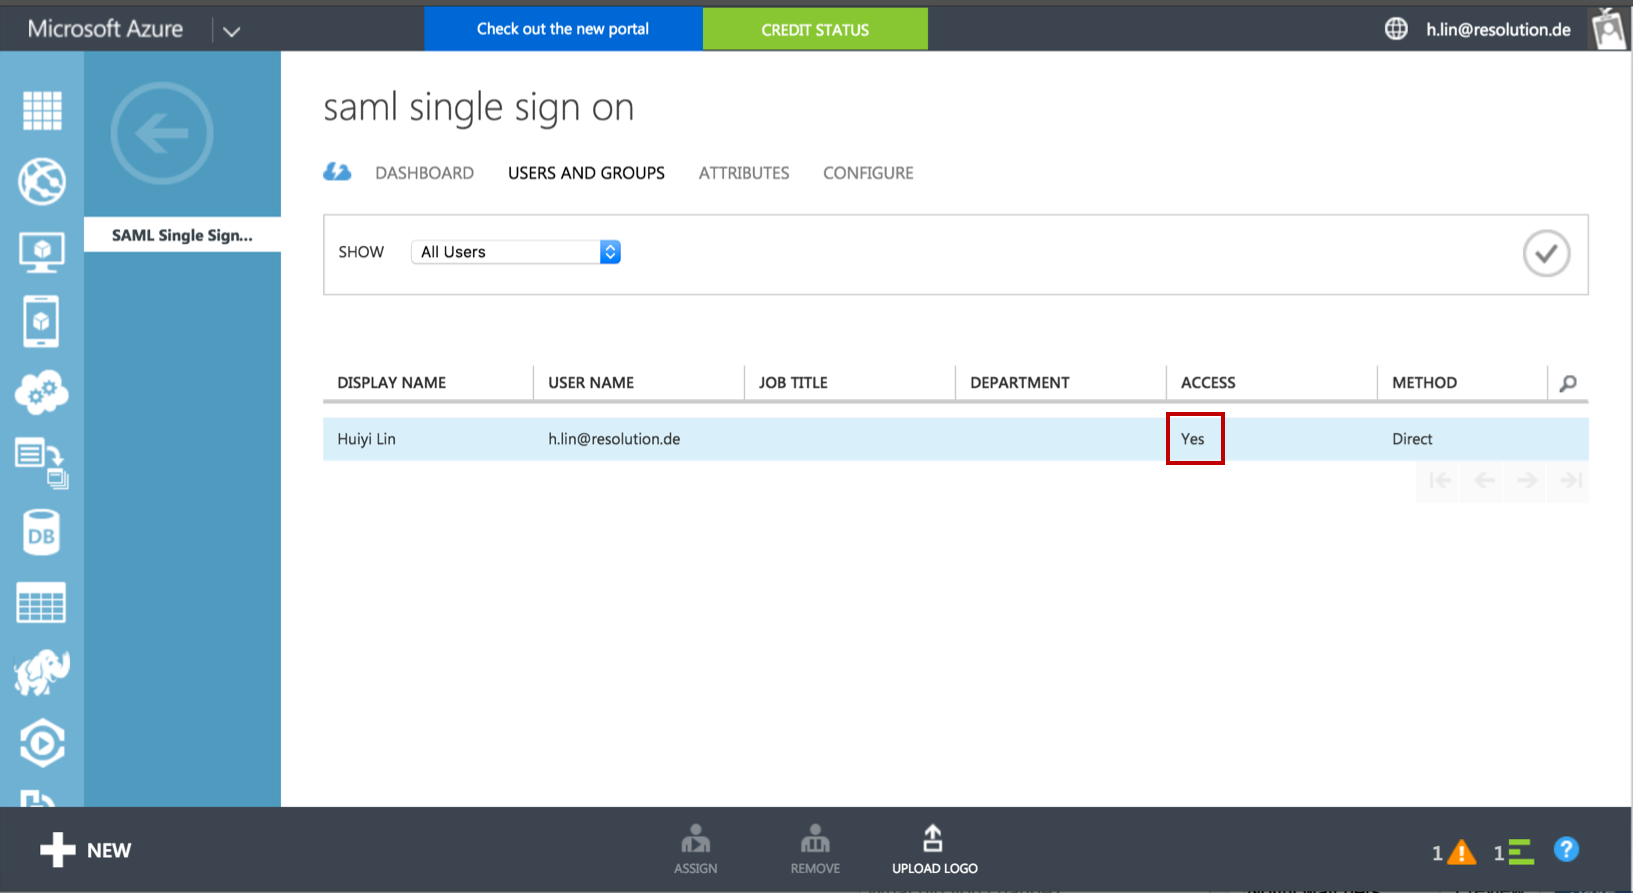The image size is (1633, 893).
Task: Go to previous page pagination arrow
Action: (x=1484, y=481)
